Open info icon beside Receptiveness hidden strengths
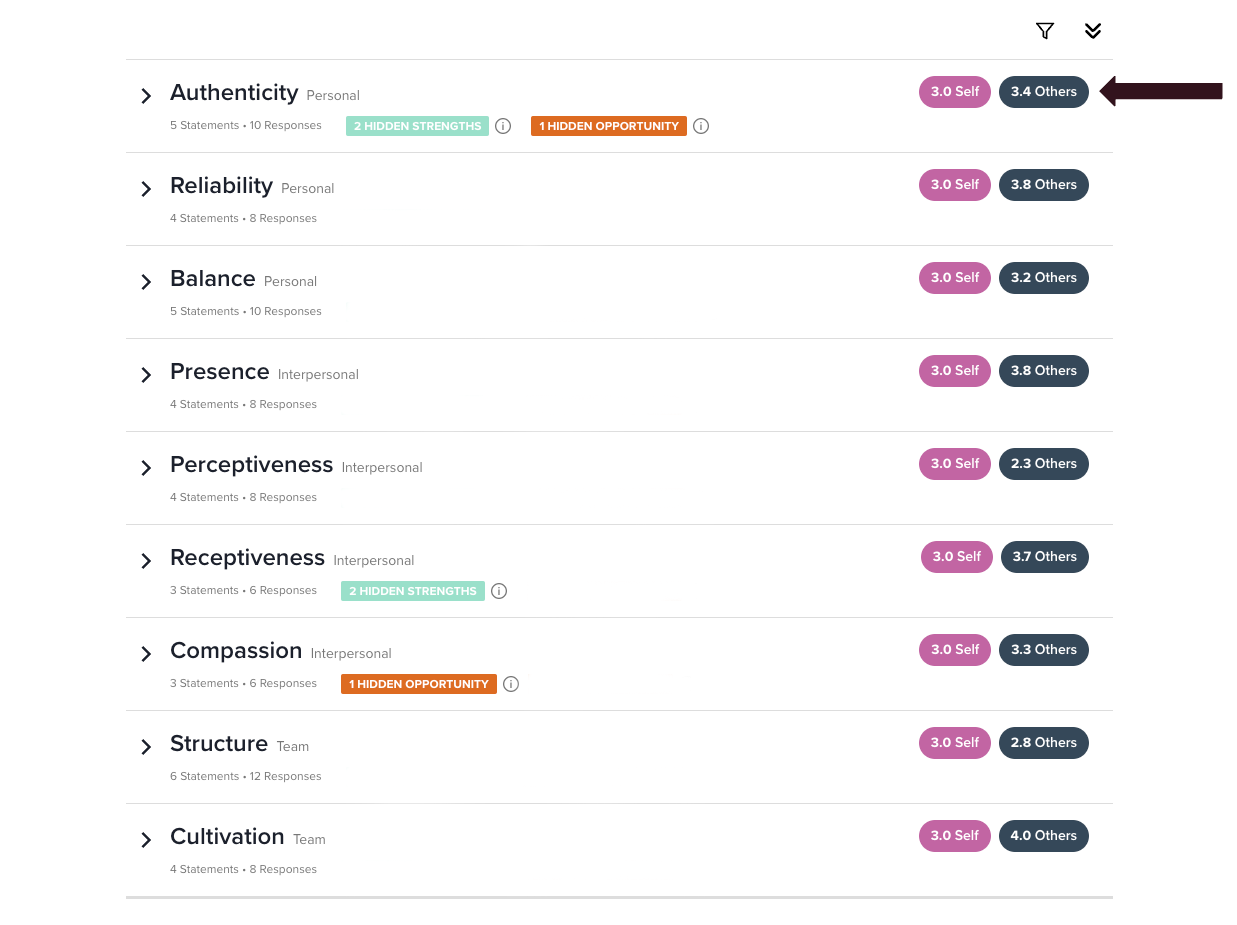Viewport: 1237px width, 925px height. pyautogui.click(x=499, y=591)
